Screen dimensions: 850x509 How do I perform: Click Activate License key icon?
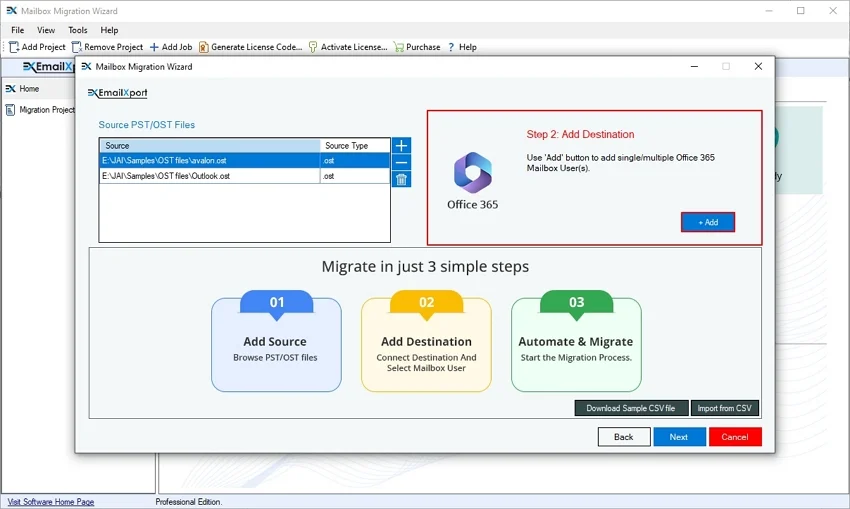pyautogui.click(x=313, y=47)
